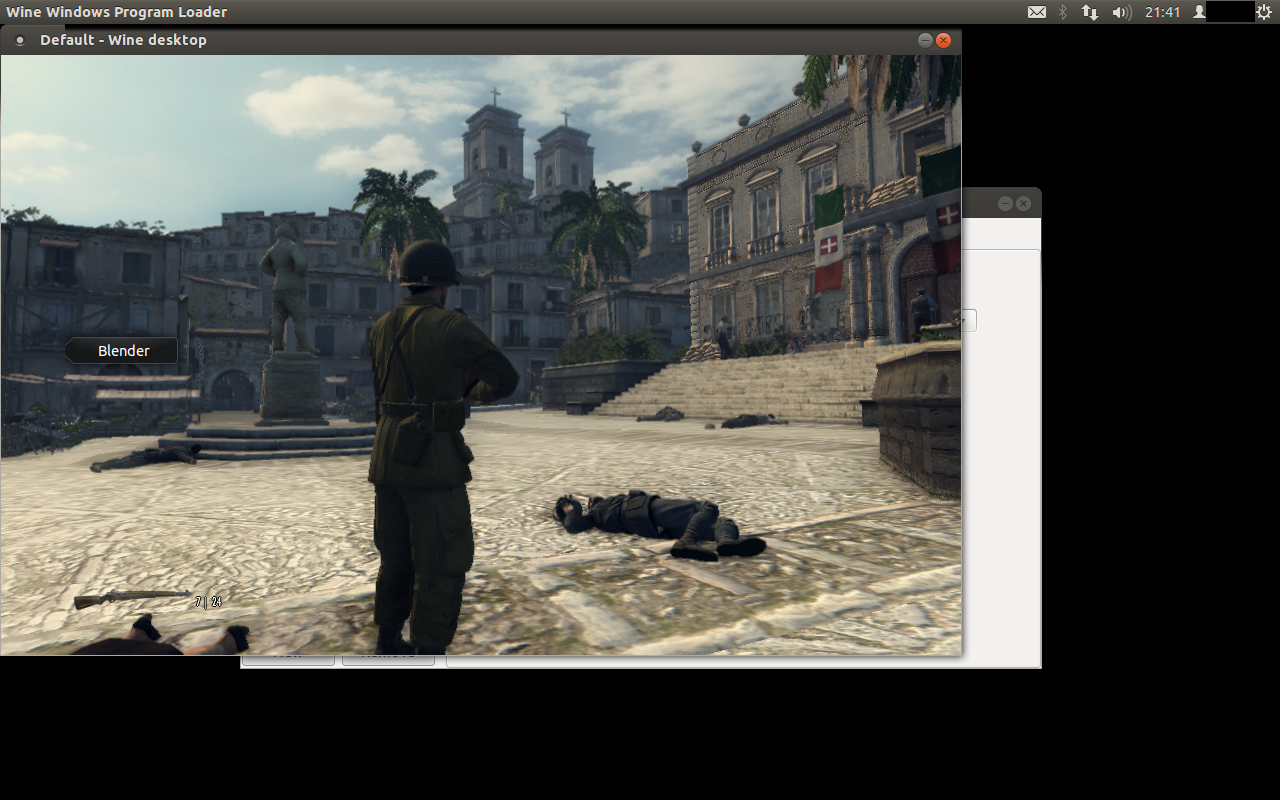Click the Wine desktop window title icon
The height and width of the screenshot is (800, 1280).
point(19,41)
